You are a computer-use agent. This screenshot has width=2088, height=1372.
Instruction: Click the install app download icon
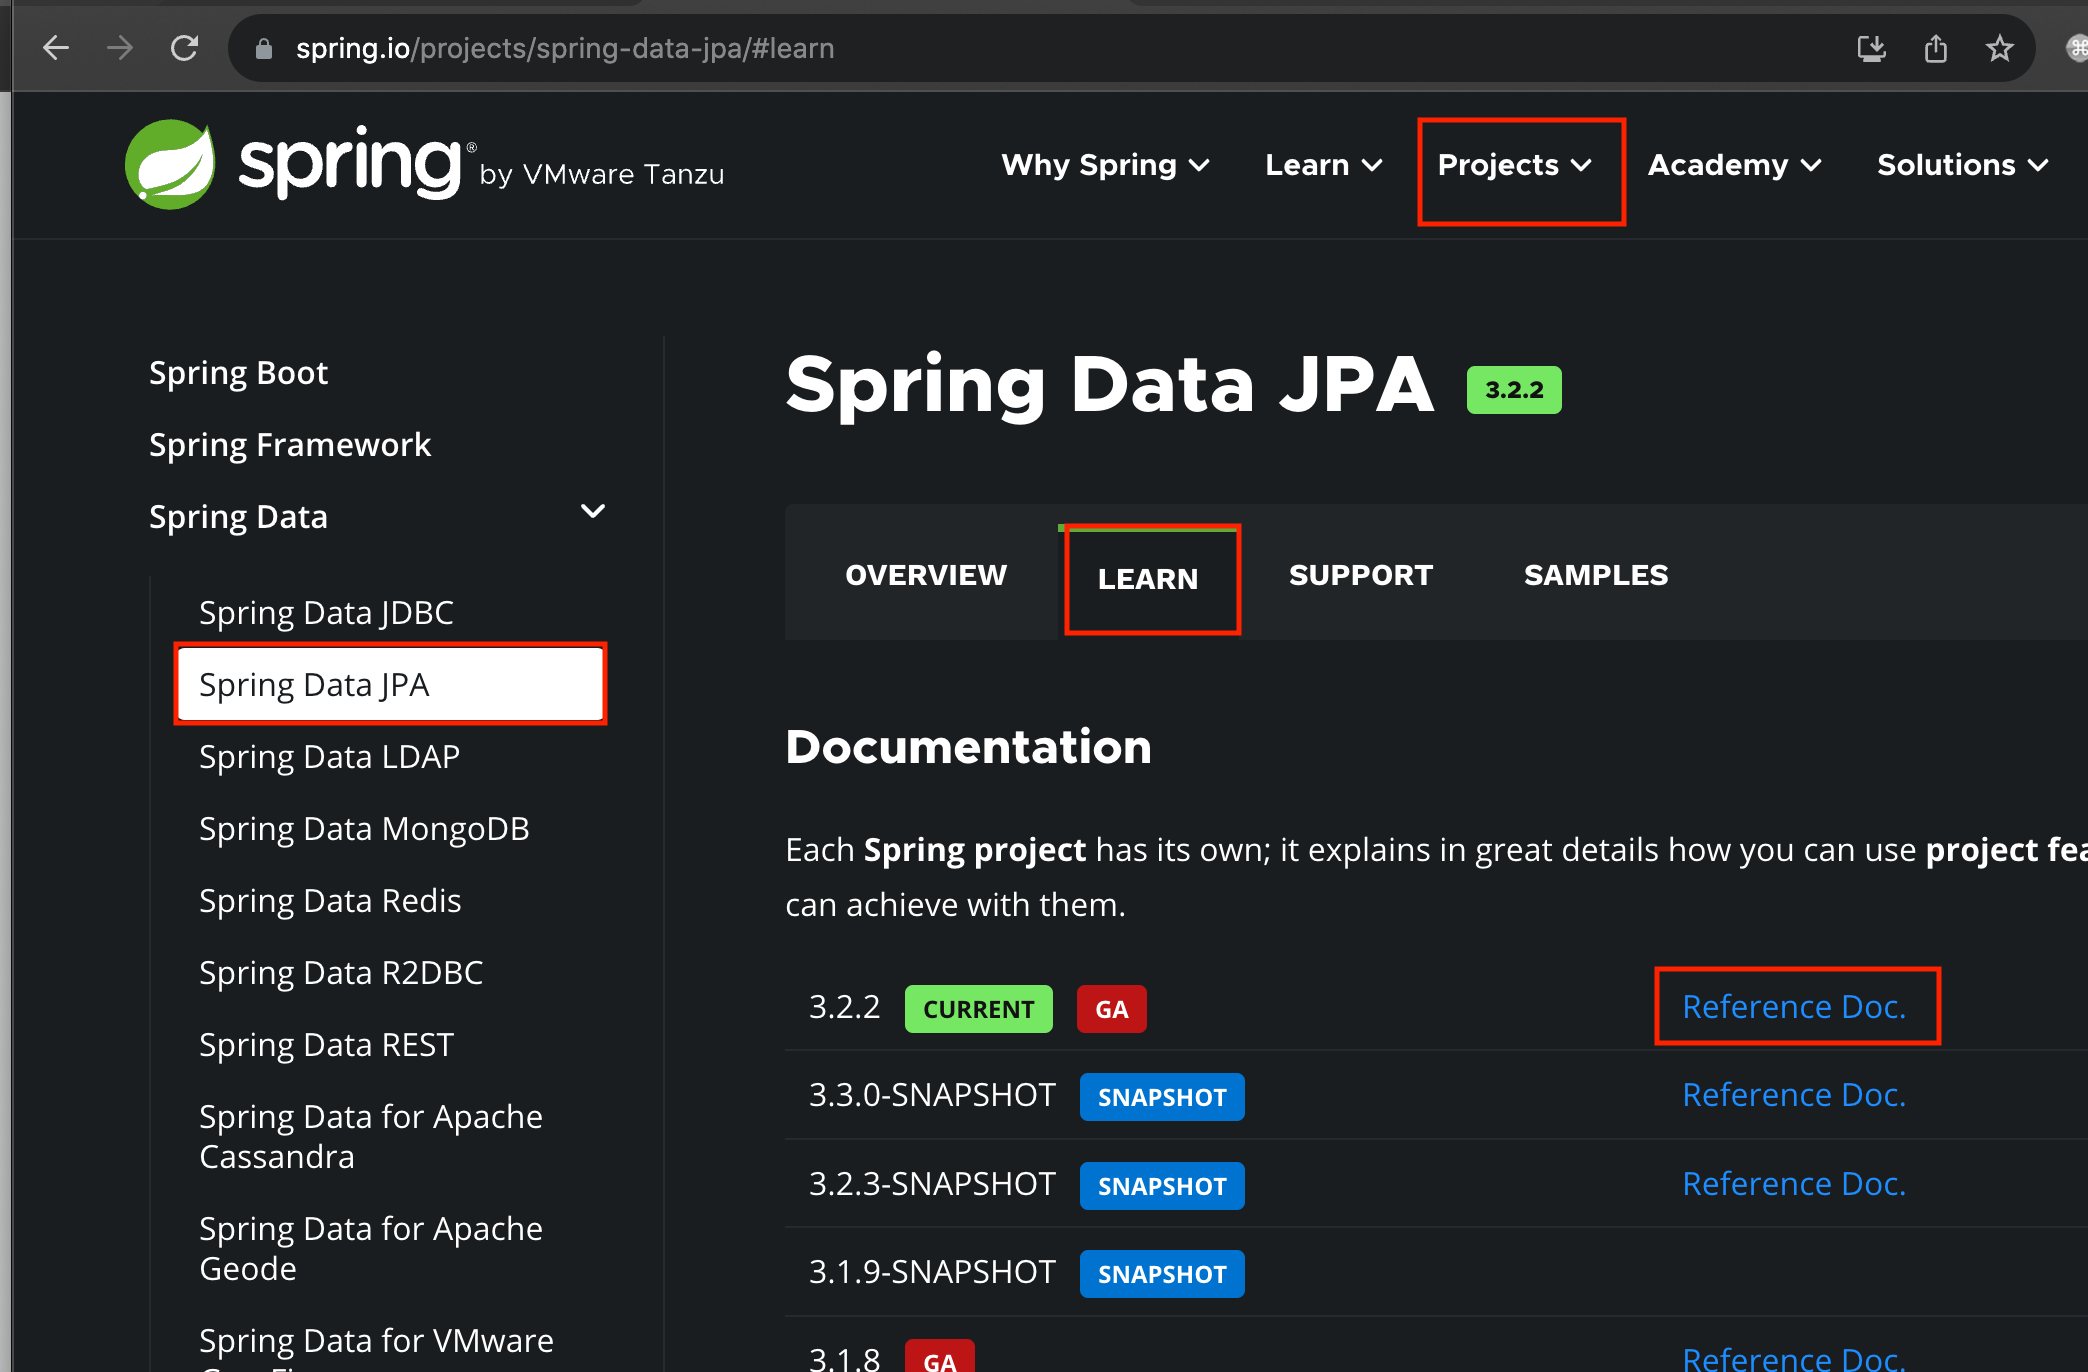tap(1871, 48)
